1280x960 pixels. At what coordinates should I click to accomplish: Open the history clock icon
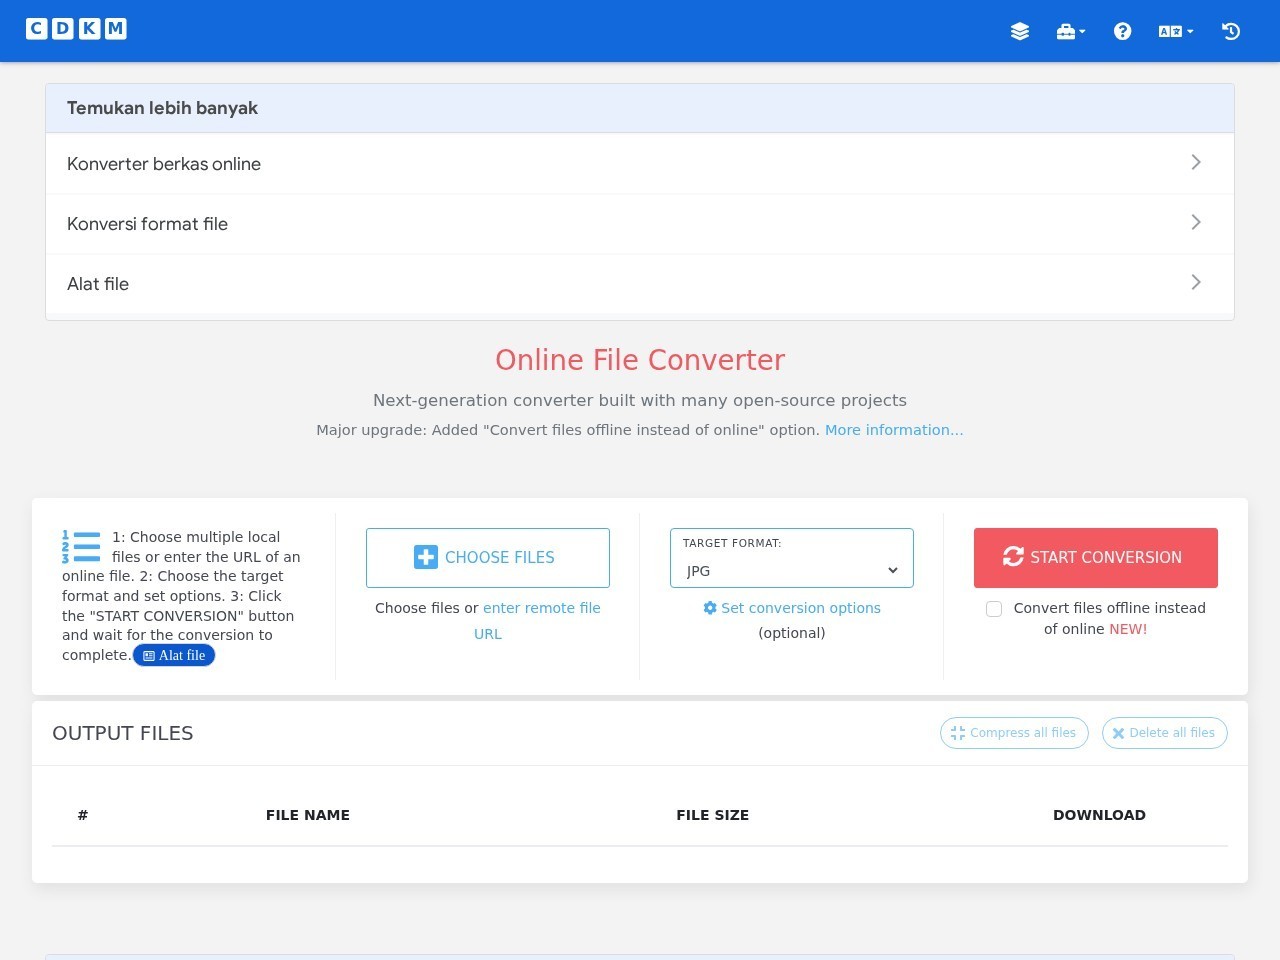[x=1231, y=31]
